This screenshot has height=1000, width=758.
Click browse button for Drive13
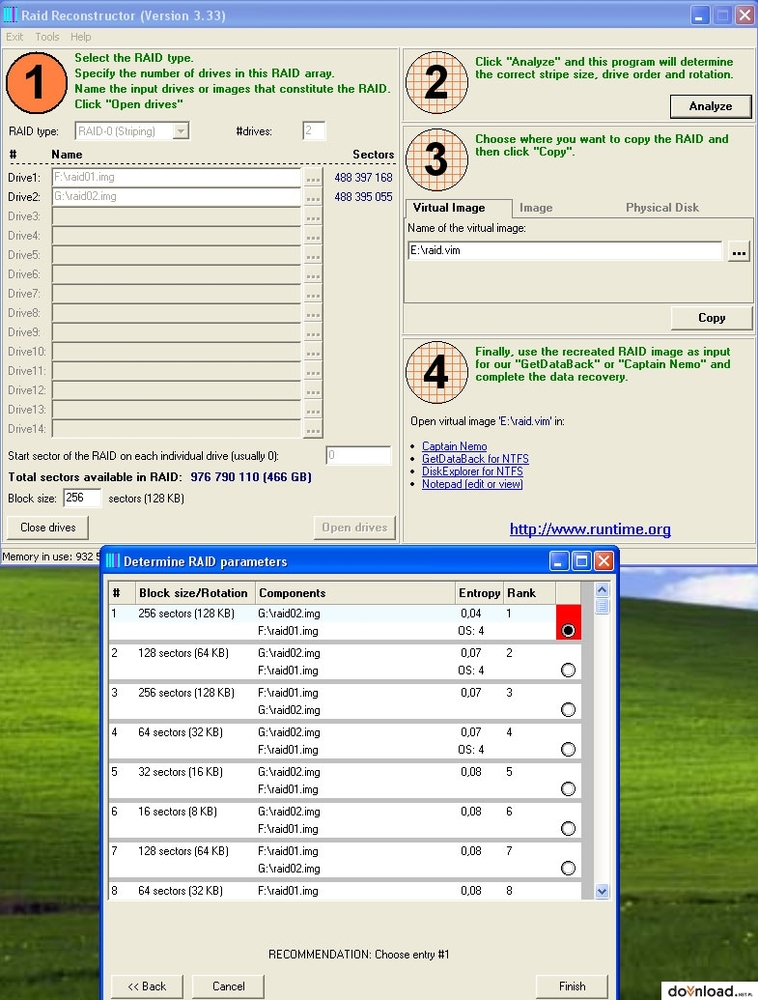click(x=312, y=409)
